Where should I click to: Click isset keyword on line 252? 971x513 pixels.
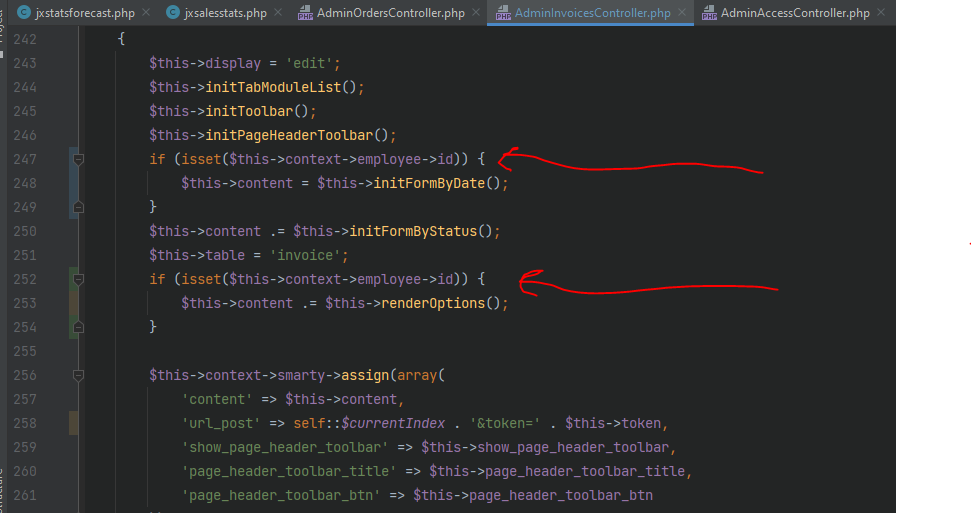pos(201,279)
